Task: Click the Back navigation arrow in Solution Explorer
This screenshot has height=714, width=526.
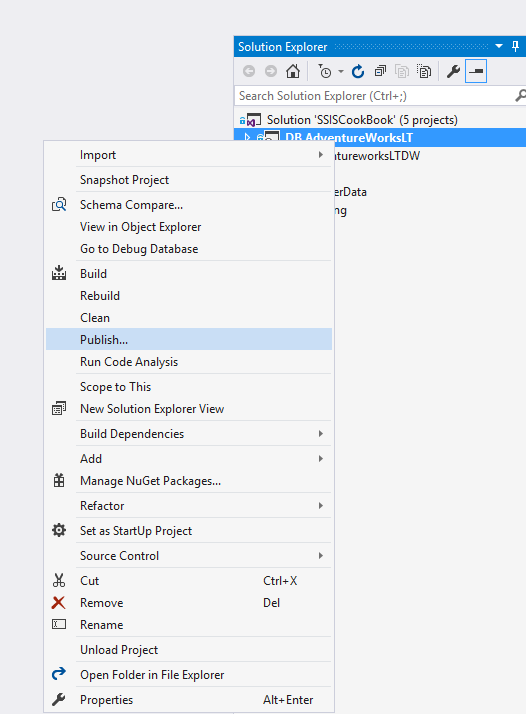Action: pyautogui.click(x=249, y=71)
